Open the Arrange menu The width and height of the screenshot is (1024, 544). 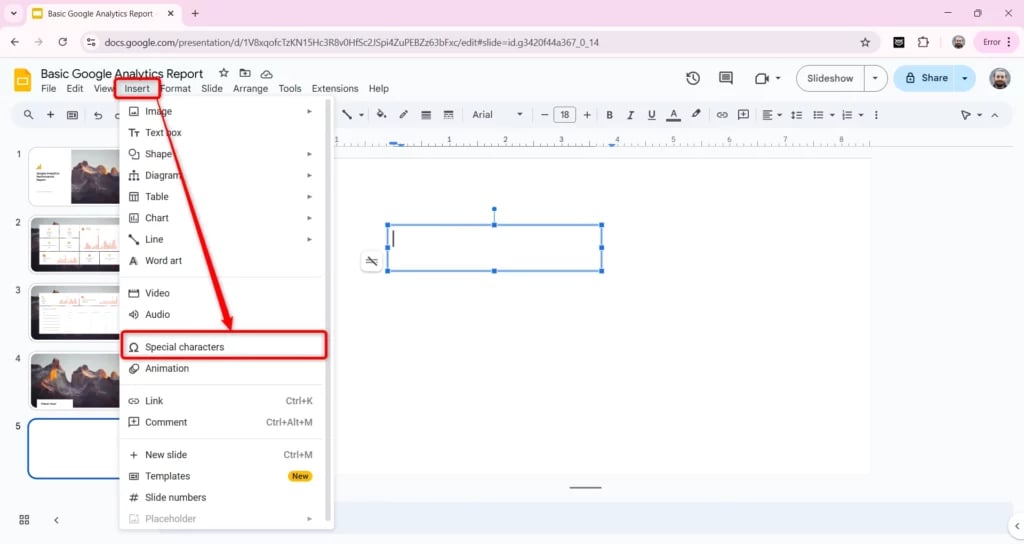250,89
